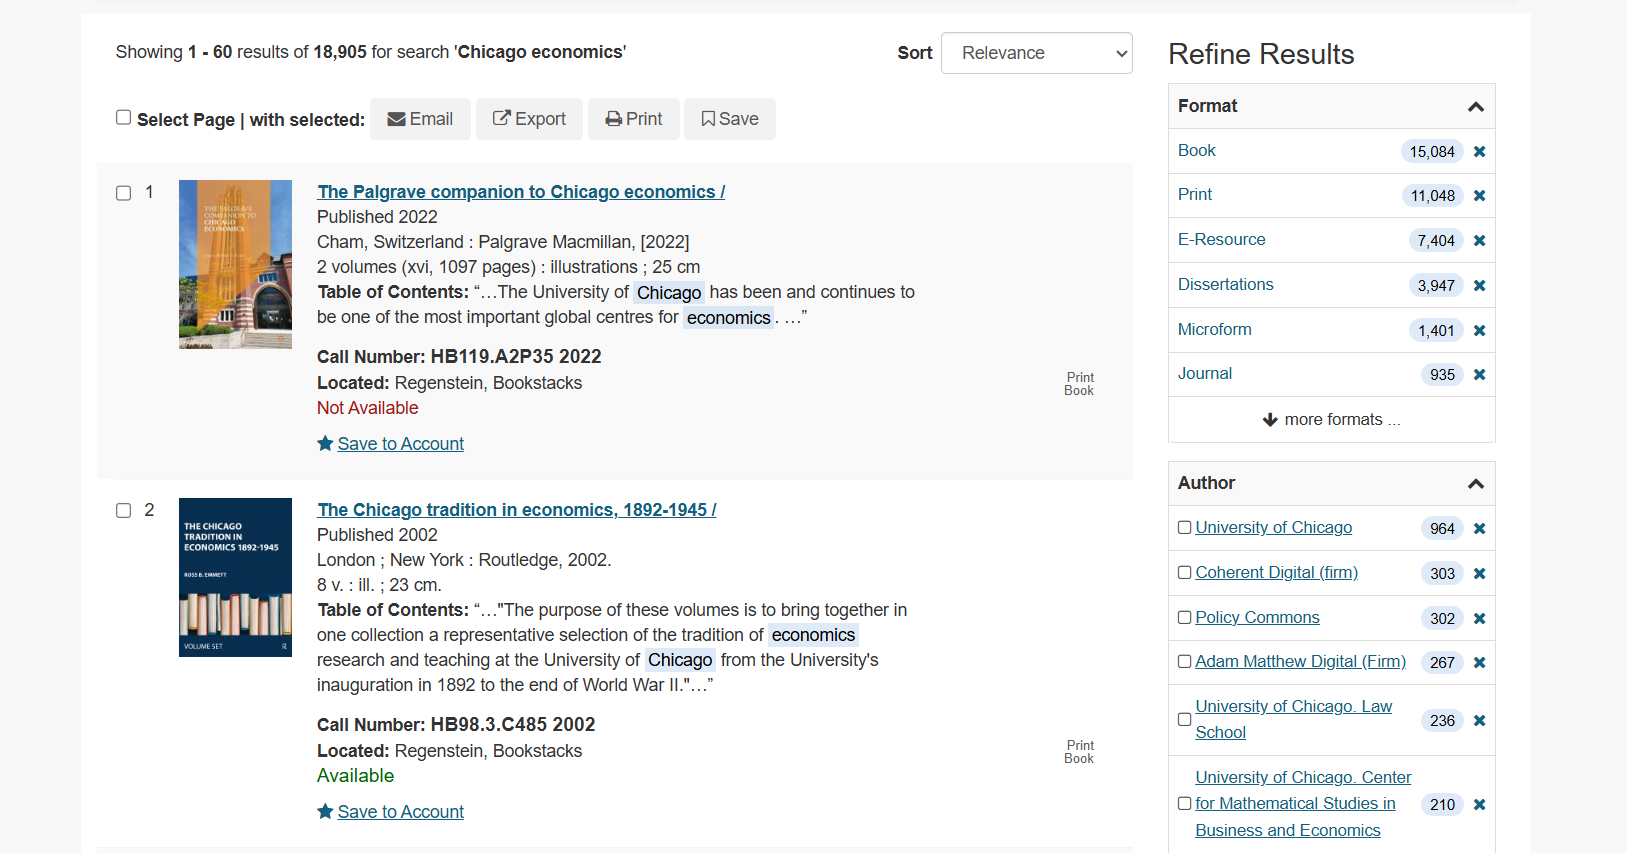Exclude the Book format using its X icon
The width and height of the screenshot is (1627, 853).
tap(1479, 152)
